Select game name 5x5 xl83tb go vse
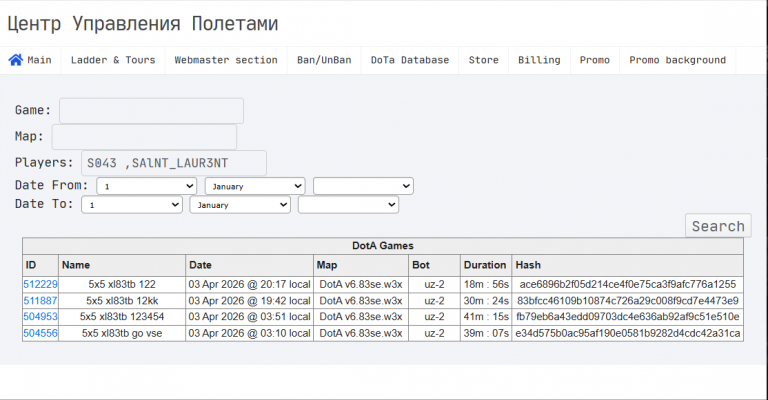The width and height of the screenshot is (768, 400). click(x=122, y=333)
